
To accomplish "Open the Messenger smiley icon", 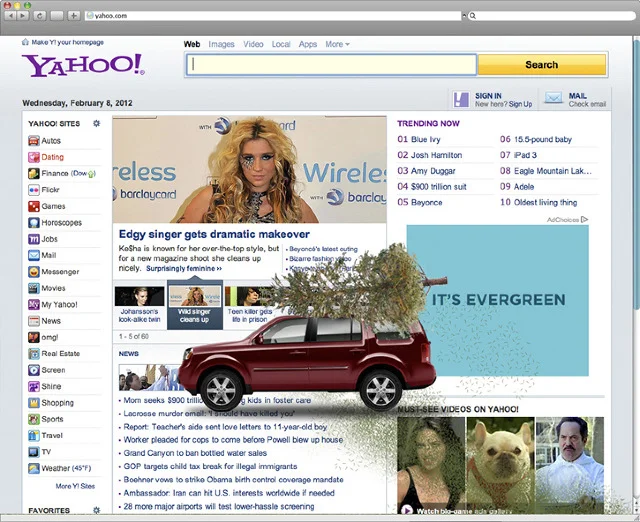I will 34,272.
